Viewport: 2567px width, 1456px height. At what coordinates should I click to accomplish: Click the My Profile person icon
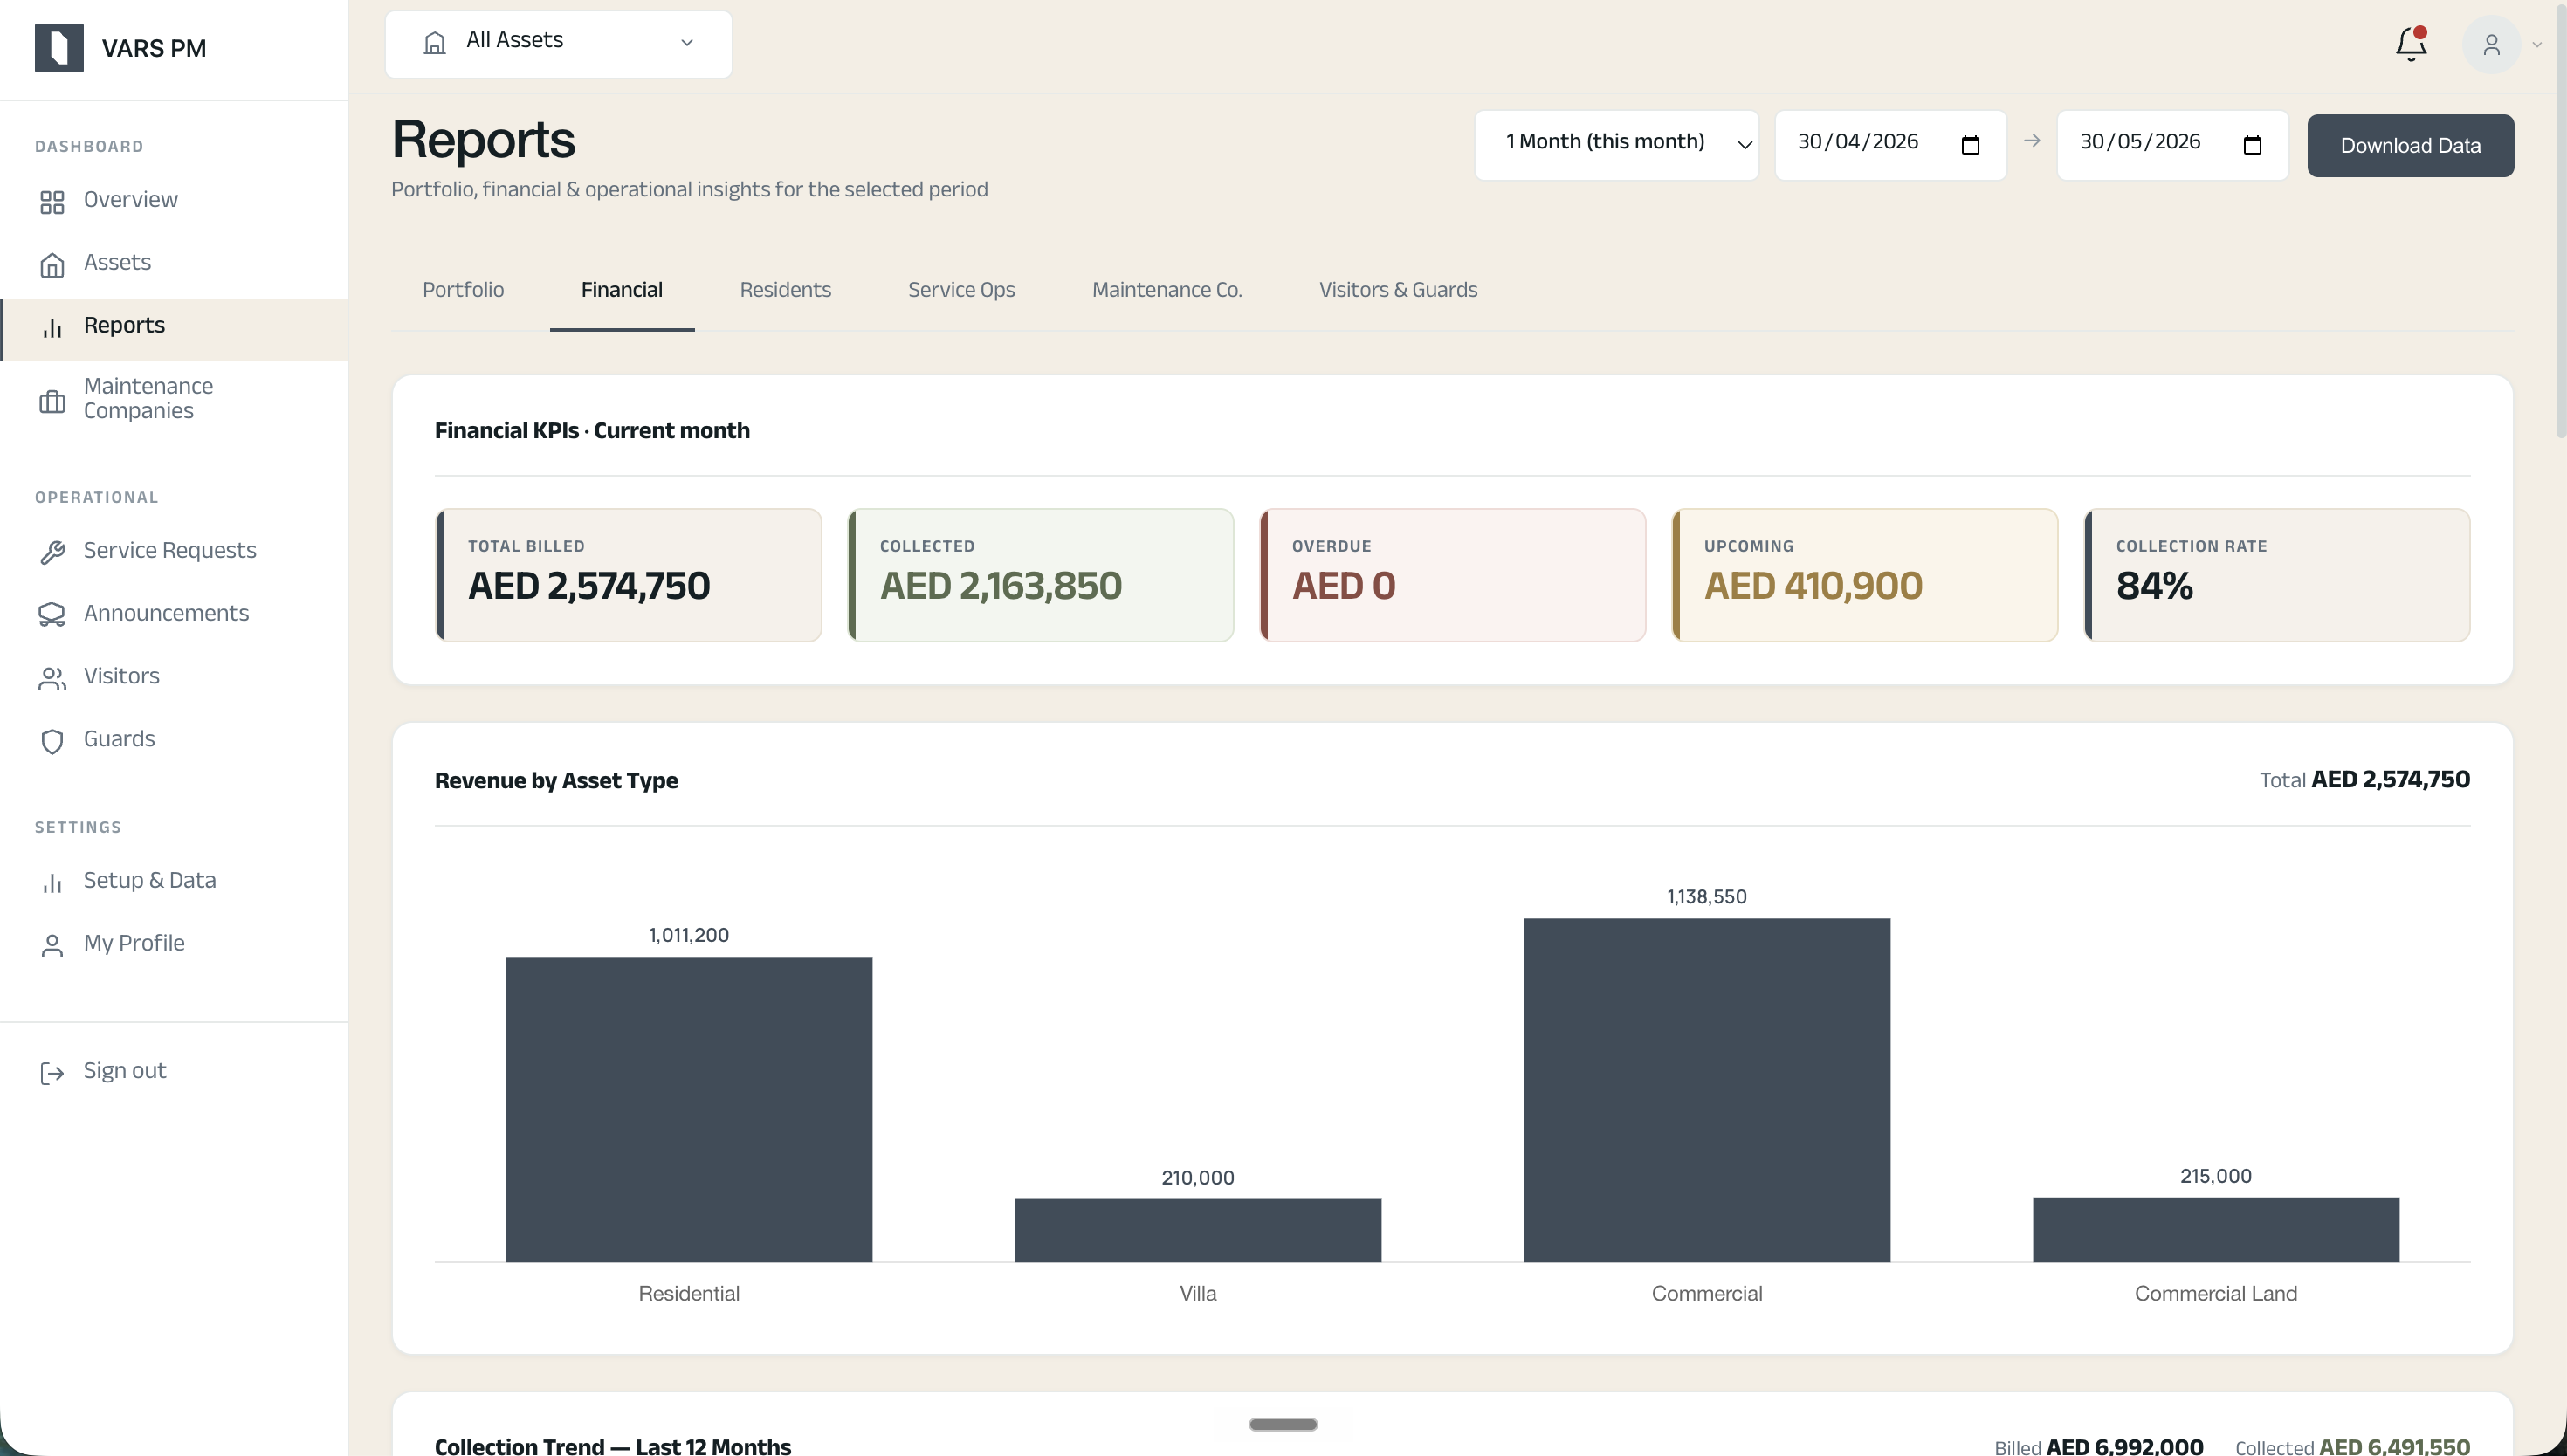(x=52, y=946)
